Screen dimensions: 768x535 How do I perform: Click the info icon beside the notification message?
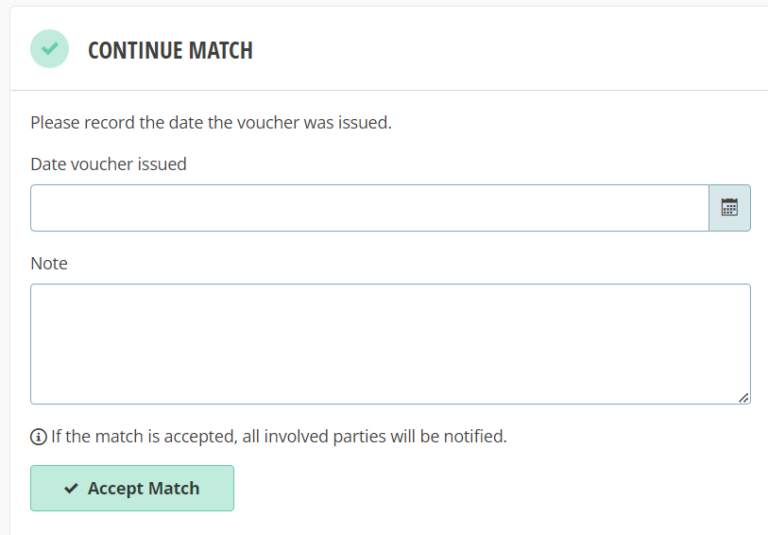point(38,436)
